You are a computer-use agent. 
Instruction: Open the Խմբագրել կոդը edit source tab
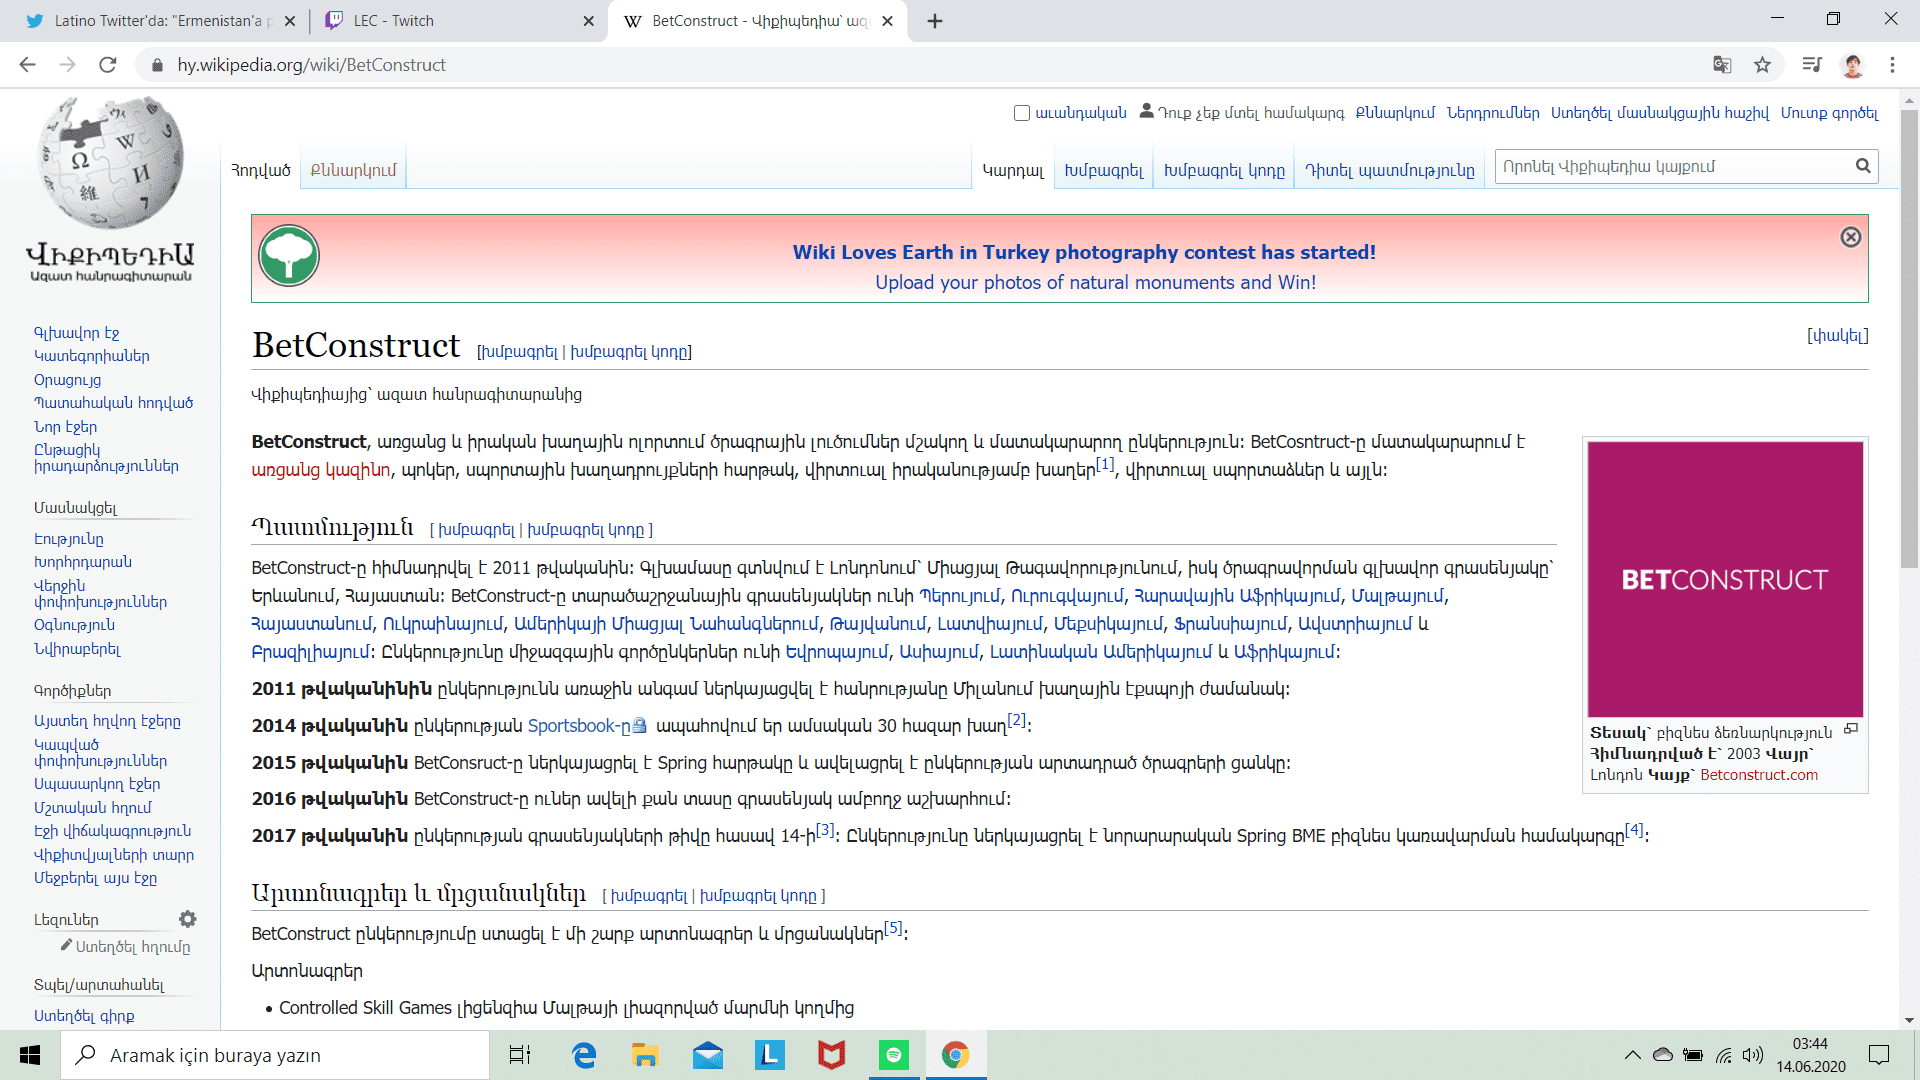(1224, 170)
